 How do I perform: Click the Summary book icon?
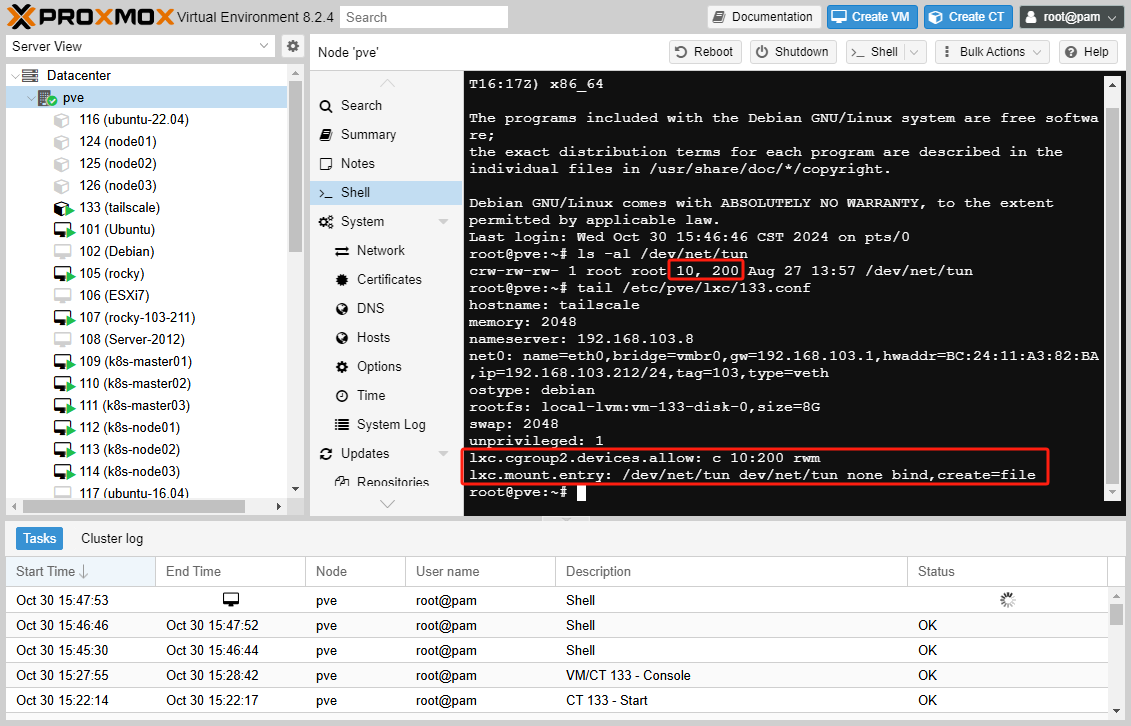point(326,135)
